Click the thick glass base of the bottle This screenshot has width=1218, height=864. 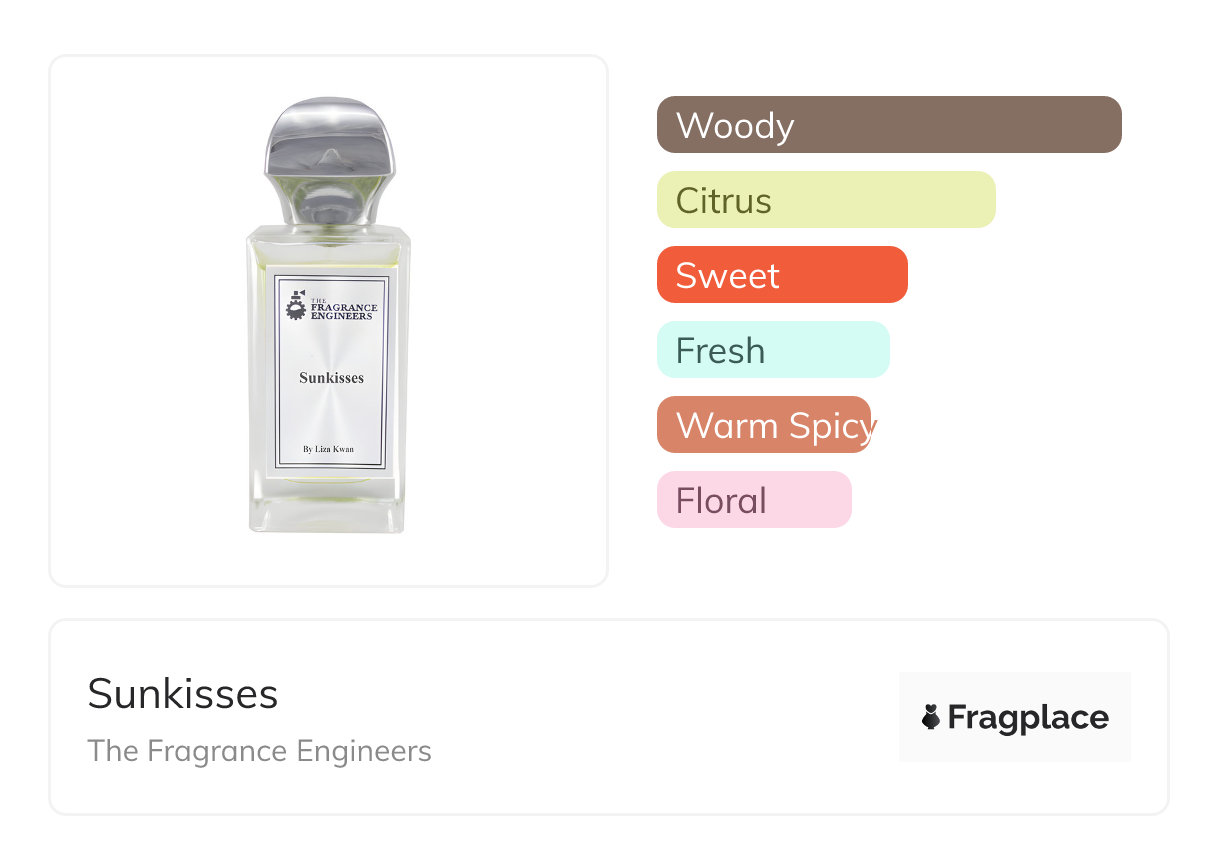click(328, 514)
